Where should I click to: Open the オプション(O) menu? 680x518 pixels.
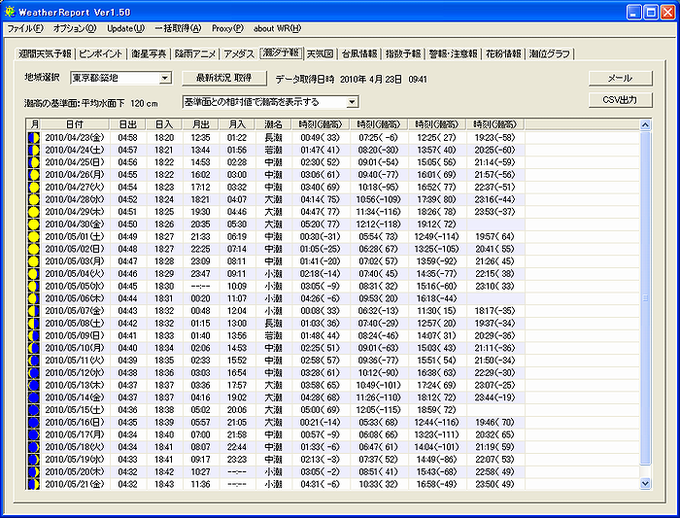75,29
